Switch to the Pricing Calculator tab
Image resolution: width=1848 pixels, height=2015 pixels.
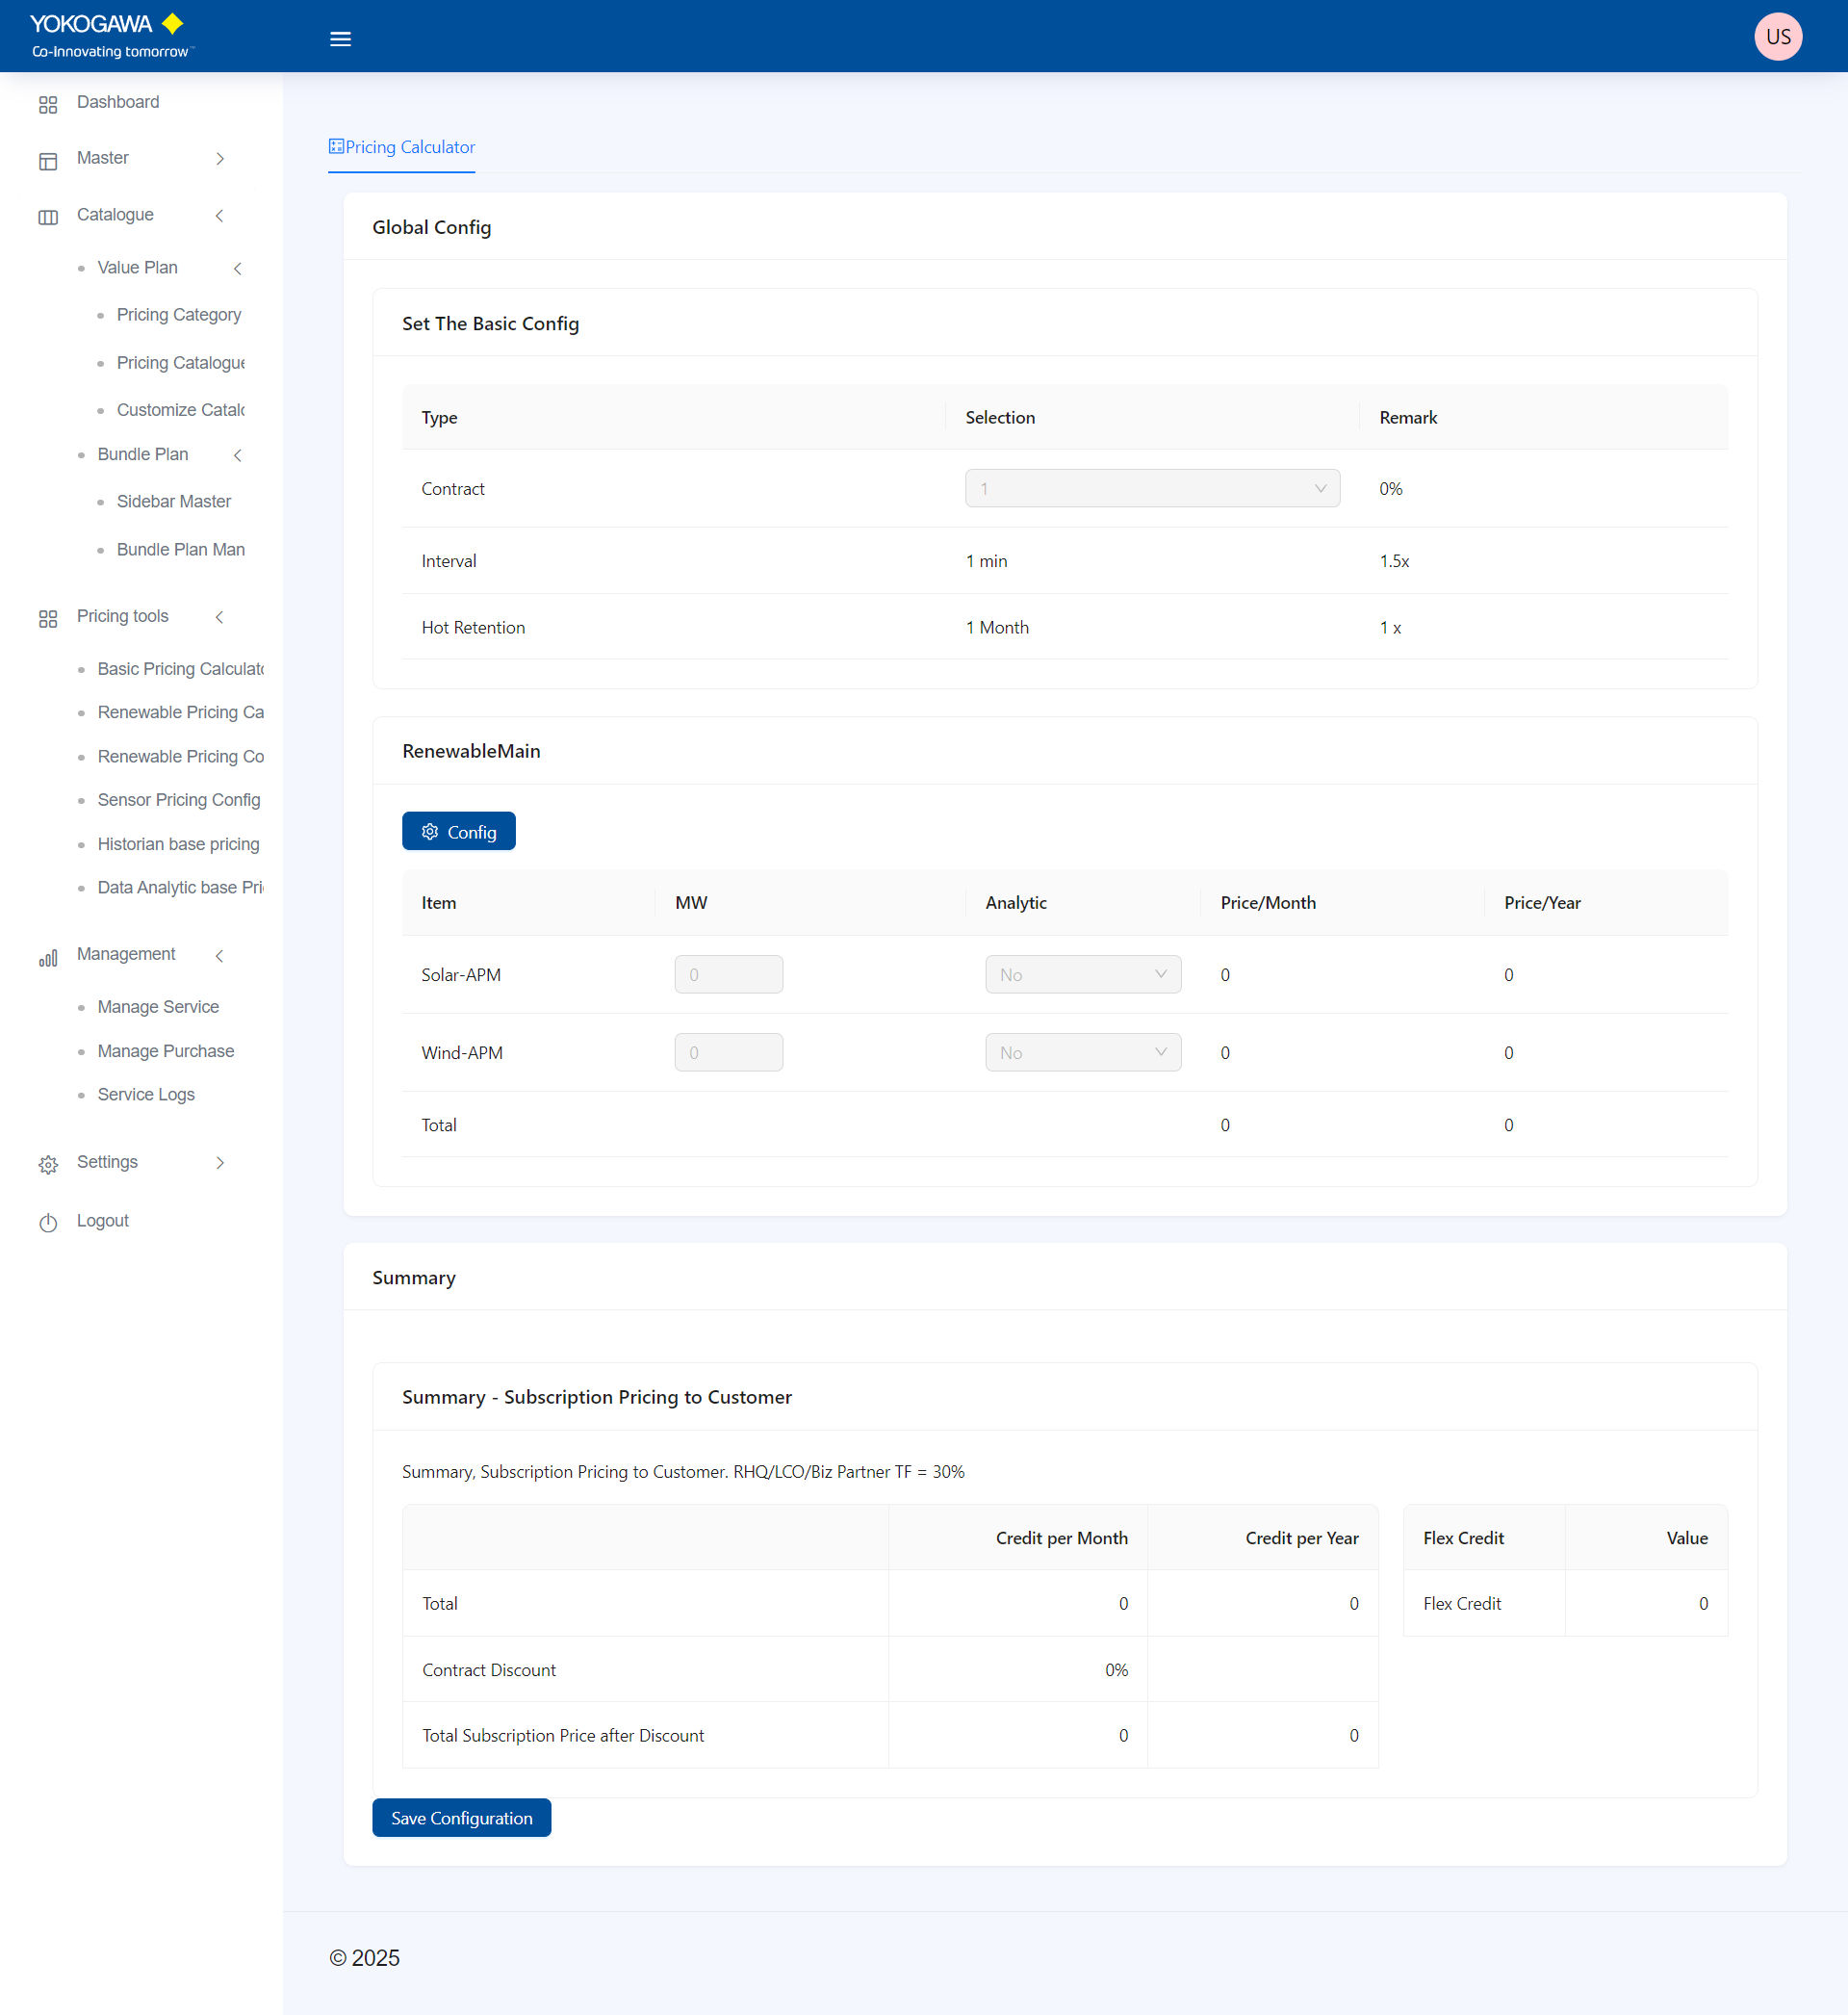[x=402, y=147]
